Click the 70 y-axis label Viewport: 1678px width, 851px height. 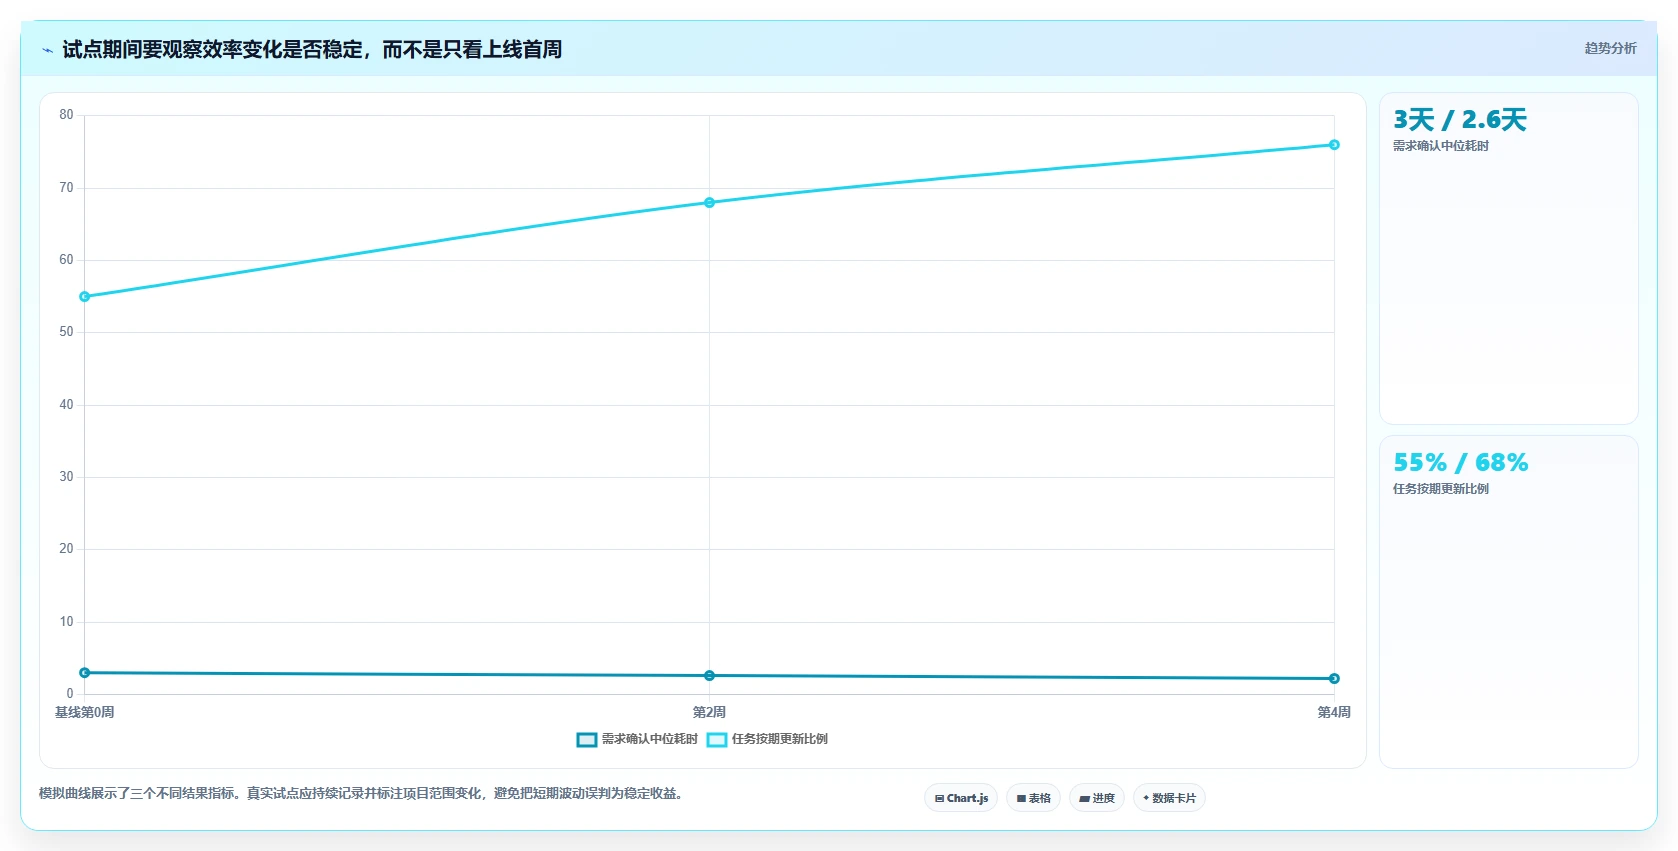coord(66,188)
